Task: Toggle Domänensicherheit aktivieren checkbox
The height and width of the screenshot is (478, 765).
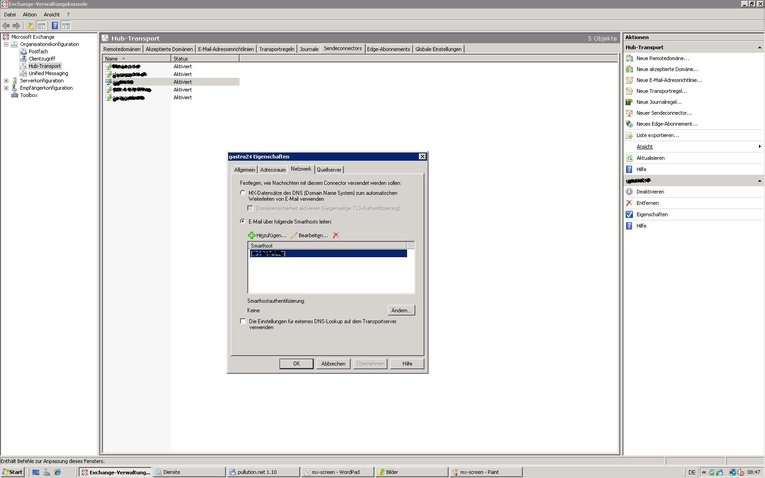Action: click(250, 208)
